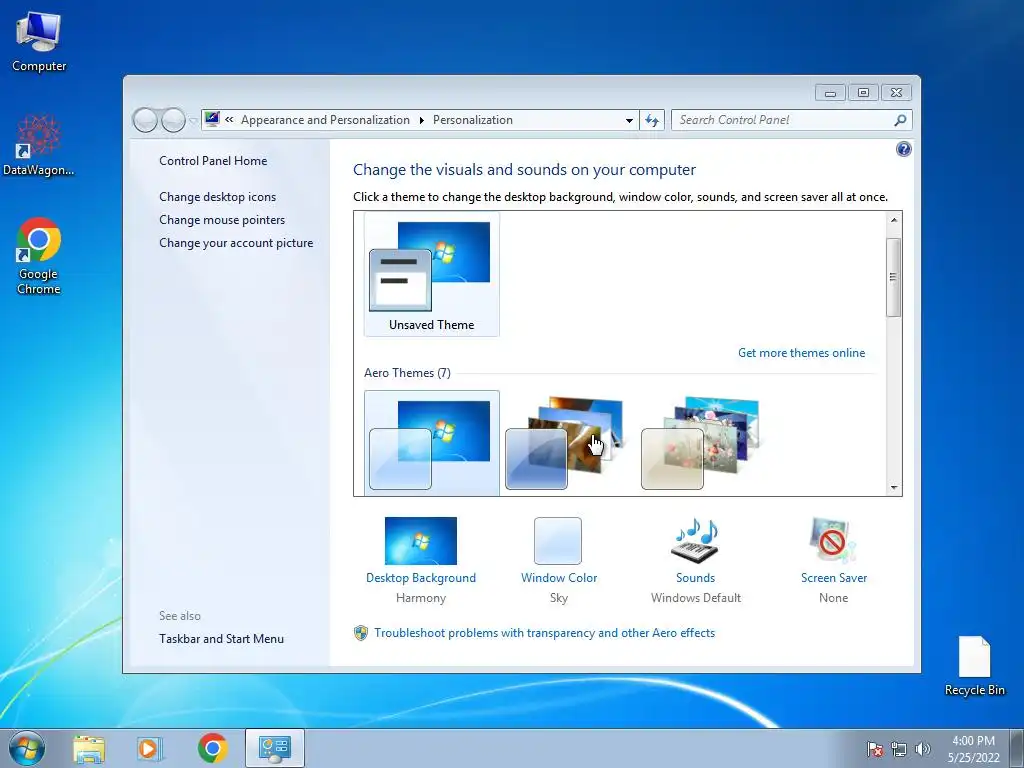Click the refresh button beside address bar

[652, 120]
